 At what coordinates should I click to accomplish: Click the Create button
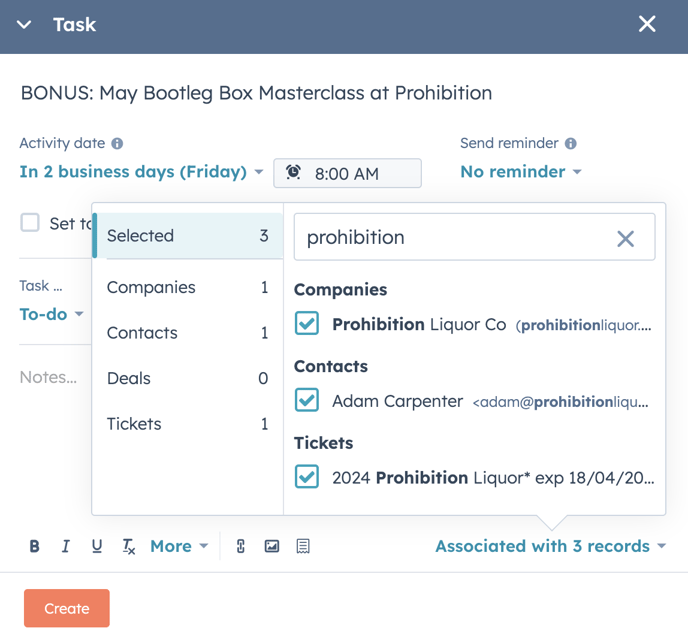(x=67, y=608)
